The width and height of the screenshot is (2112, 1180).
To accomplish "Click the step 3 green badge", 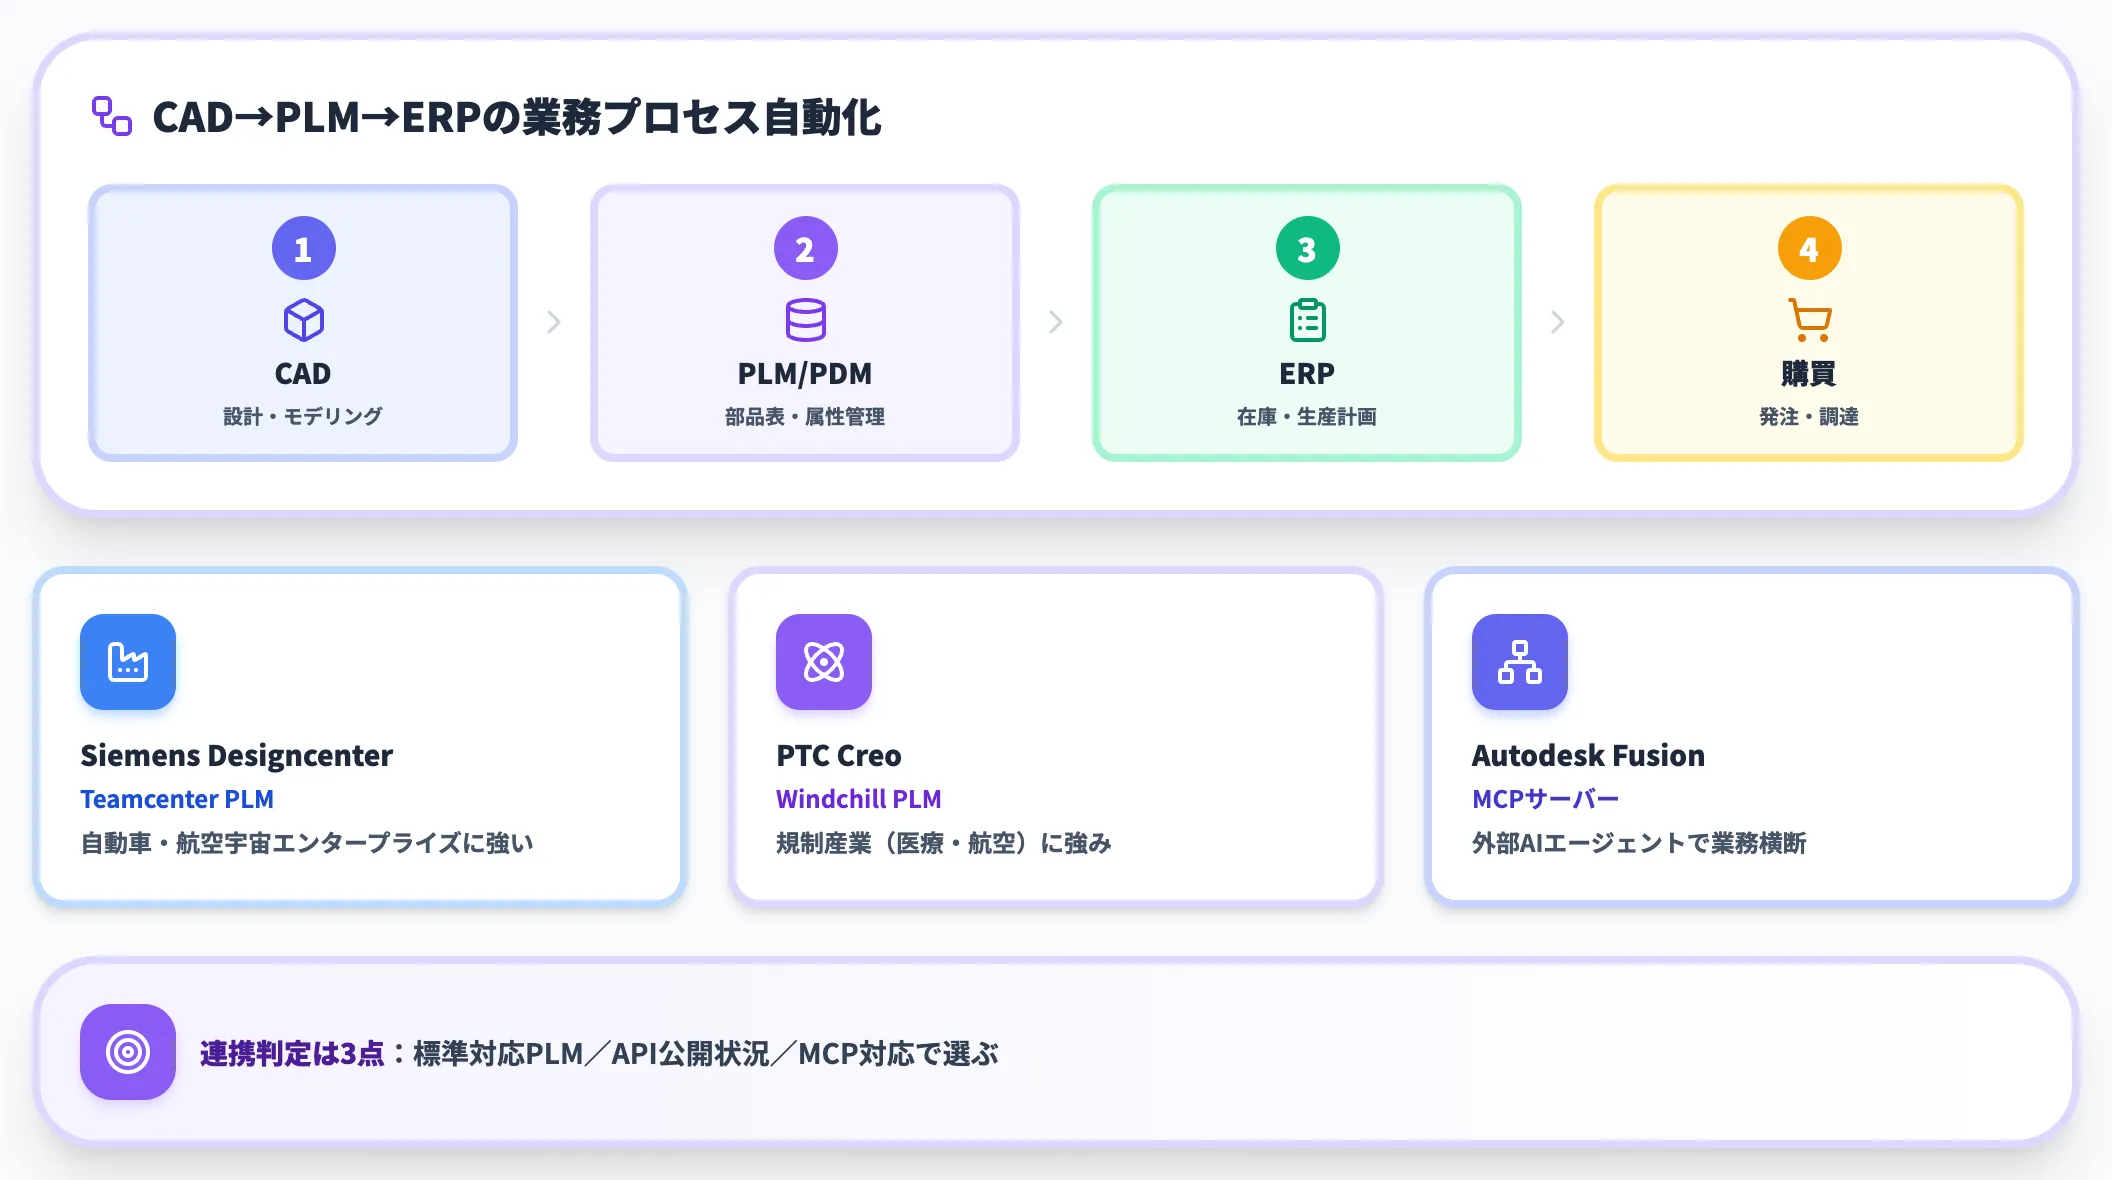I will point(1308,248).
